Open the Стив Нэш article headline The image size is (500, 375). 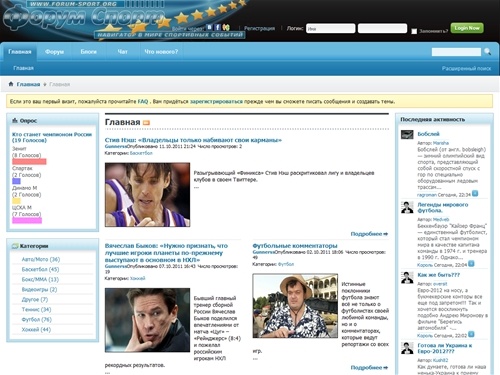[193, 140]
